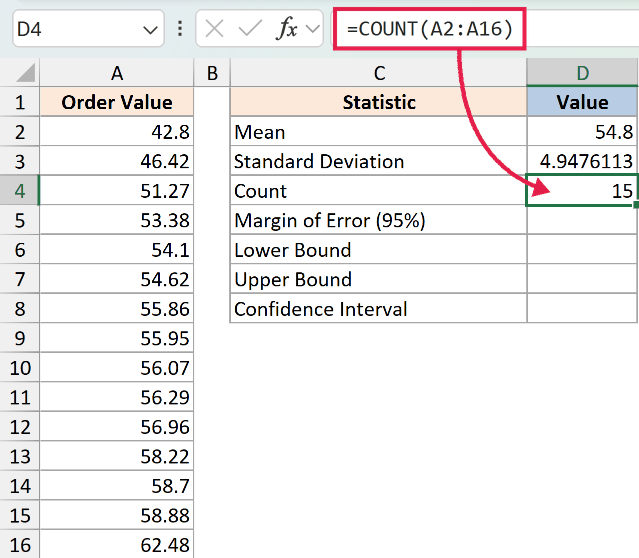
Task: Click the Upper Bound label cell
Action: point(379,279)
